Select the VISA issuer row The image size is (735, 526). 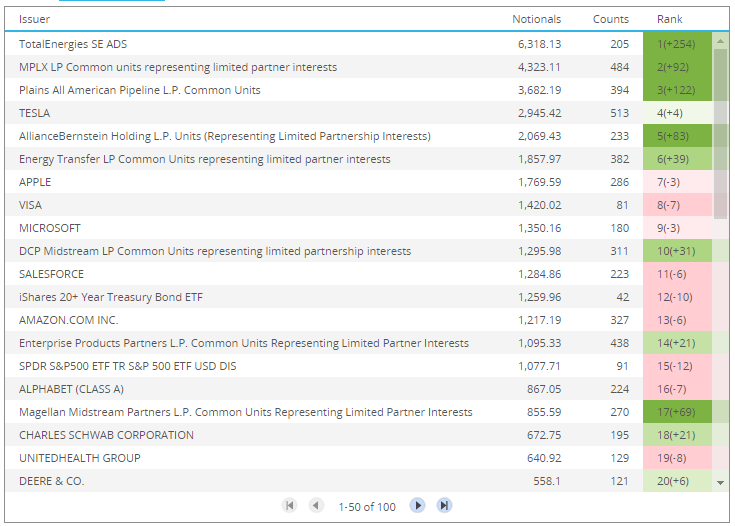click(359, 205)
